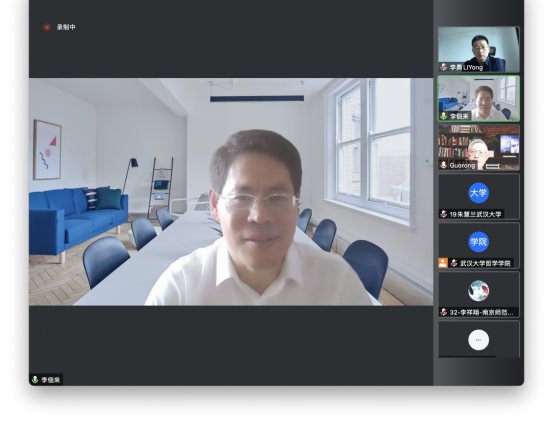Click the muted mic icon on LiYong tile

(x=444, y=67)
